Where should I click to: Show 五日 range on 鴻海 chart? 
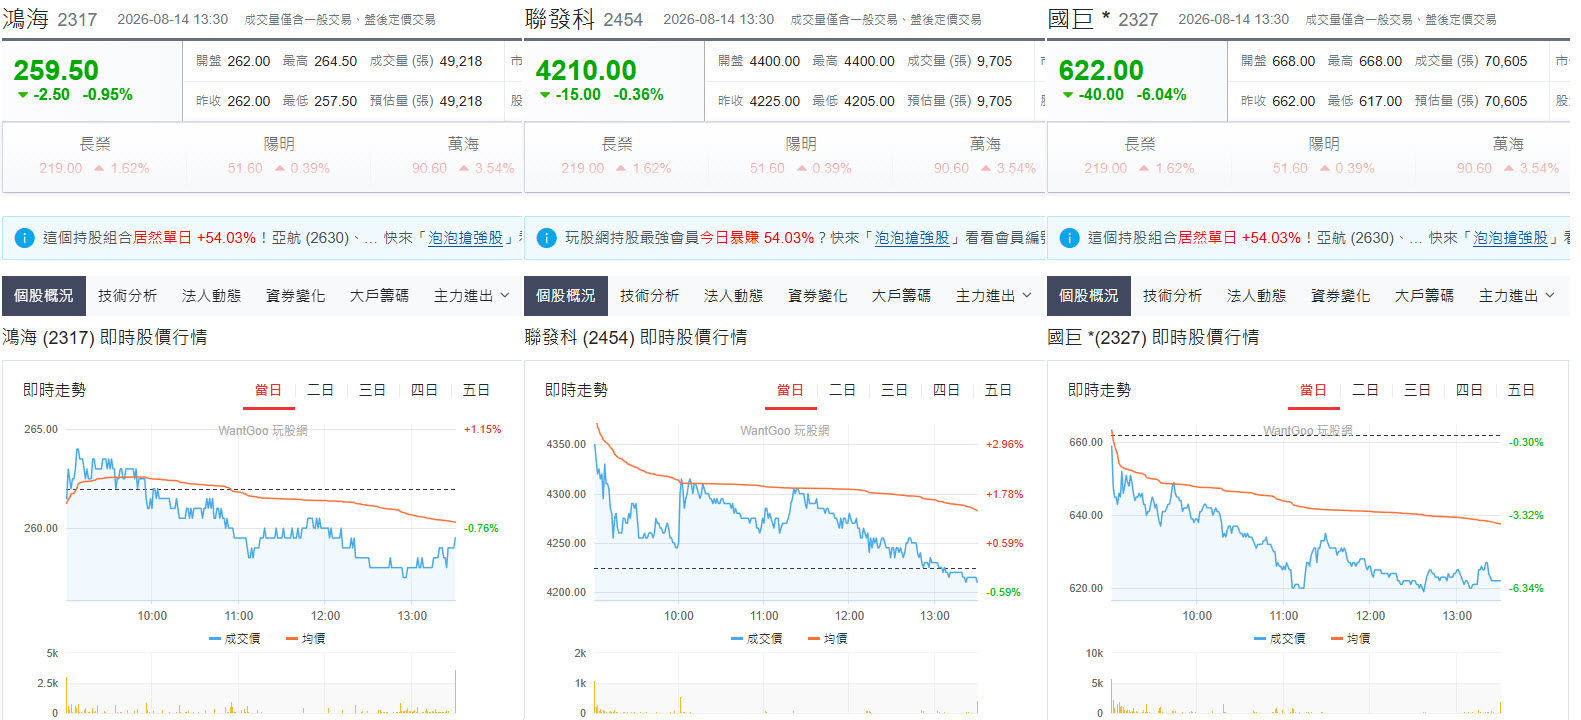pos(476,390)
